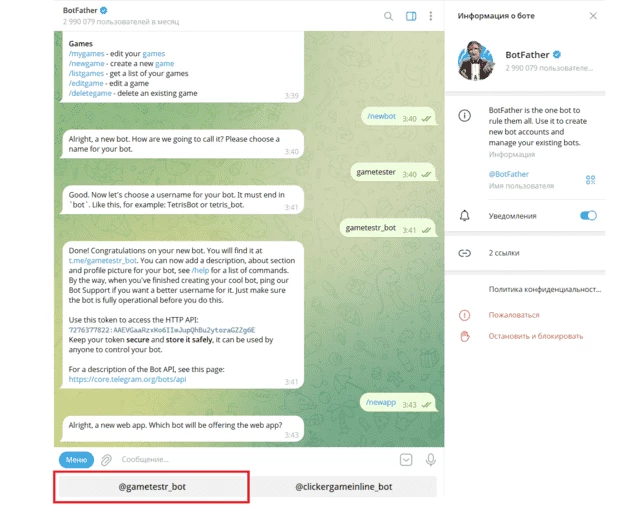This screenshot has width=636, height=520.
Task: Open chat search with magnifier icon
Action: pos(388,16)
